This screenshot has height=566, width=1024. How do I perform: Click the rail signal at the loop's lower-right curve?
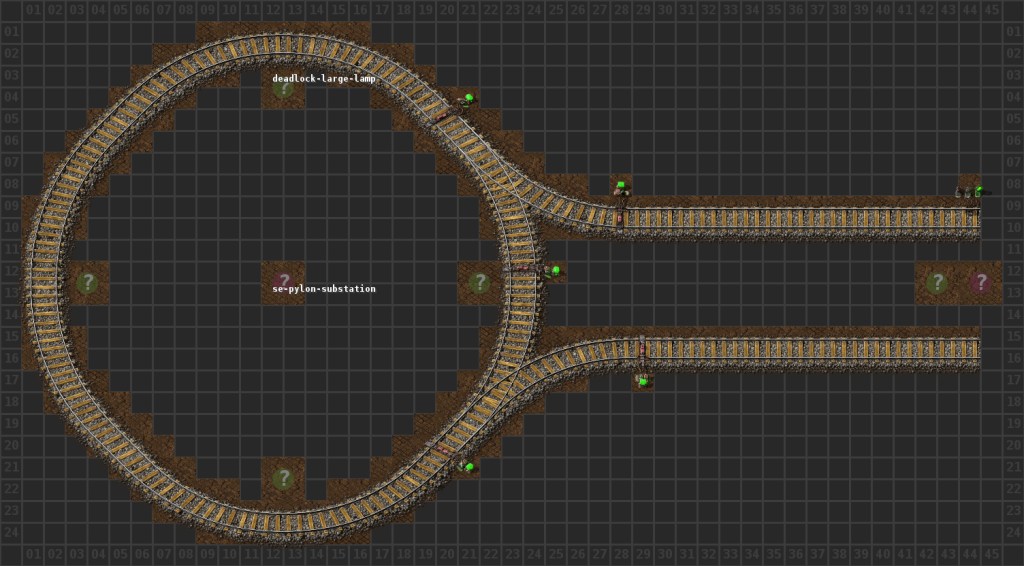pyautogui.click(x=466, y=467)
